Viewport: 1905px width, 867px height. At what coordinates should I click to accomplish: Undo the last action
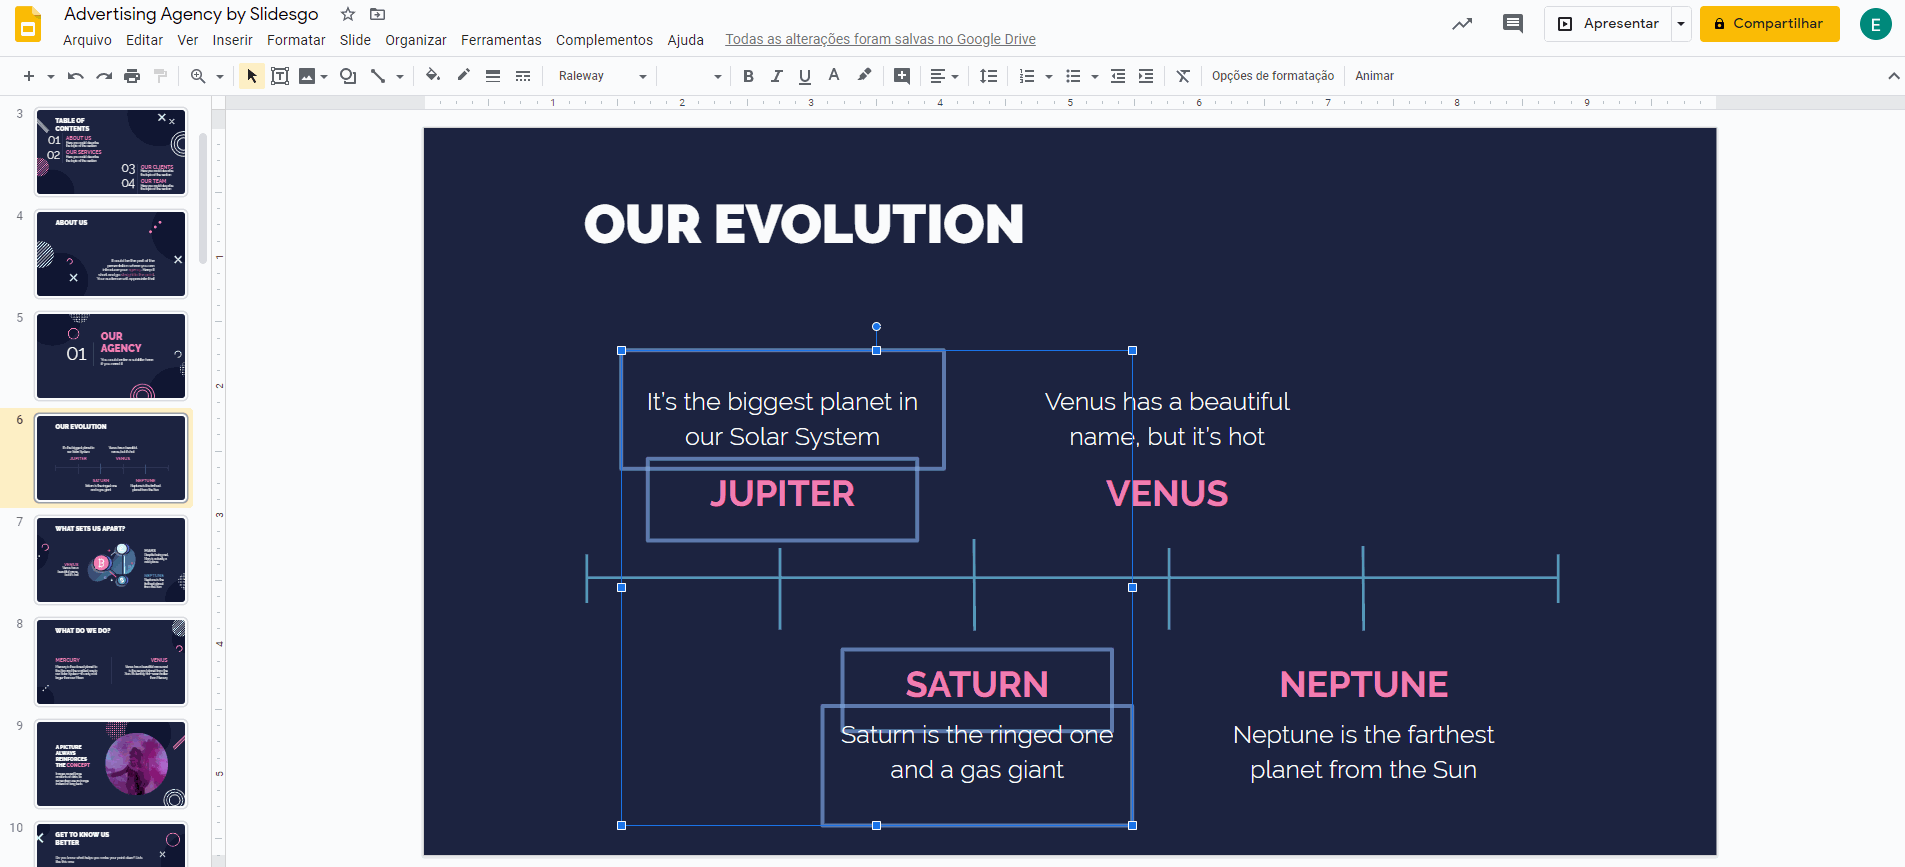click(x=76, y=76)
